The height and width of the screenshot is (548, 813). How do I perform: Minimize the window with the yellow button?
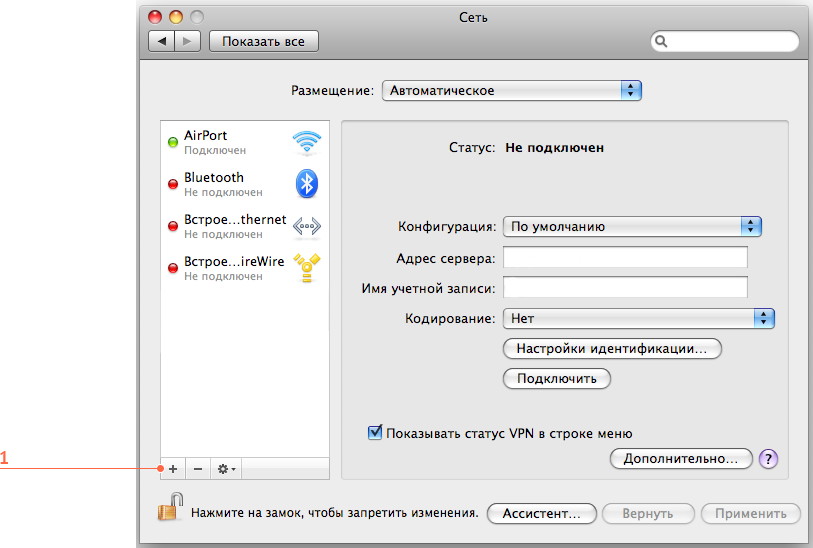tap(176, 17)
